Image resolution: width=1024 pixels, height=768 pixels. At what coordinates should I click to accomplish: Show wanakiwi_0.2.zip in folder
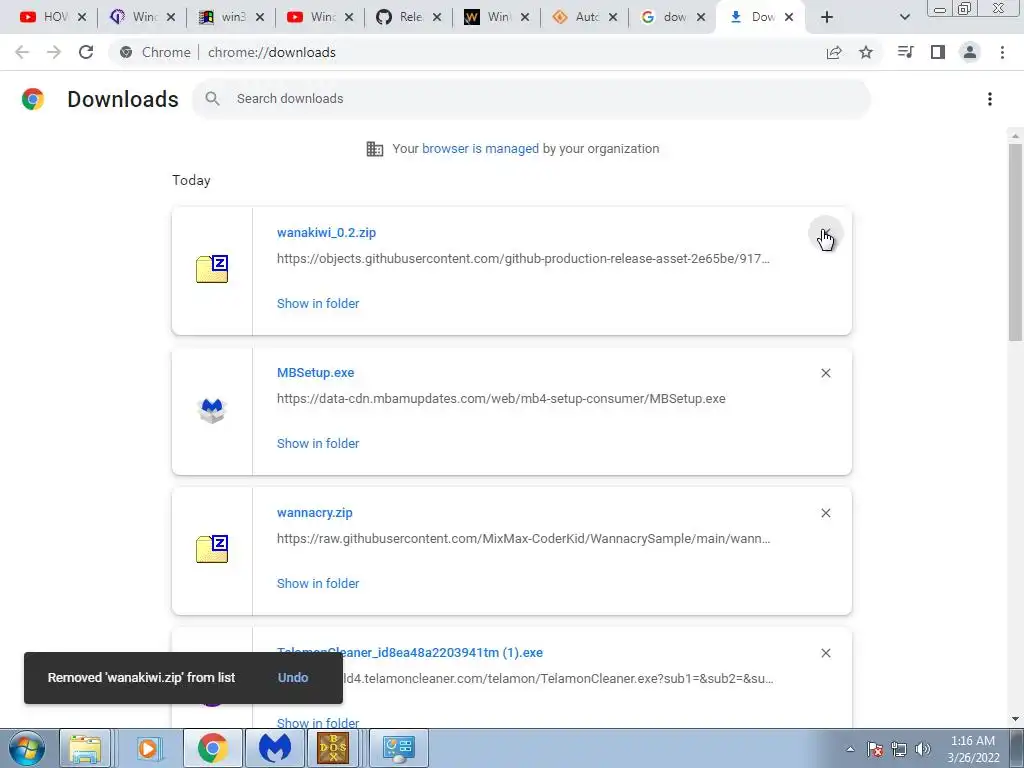[x=318, y=303]
